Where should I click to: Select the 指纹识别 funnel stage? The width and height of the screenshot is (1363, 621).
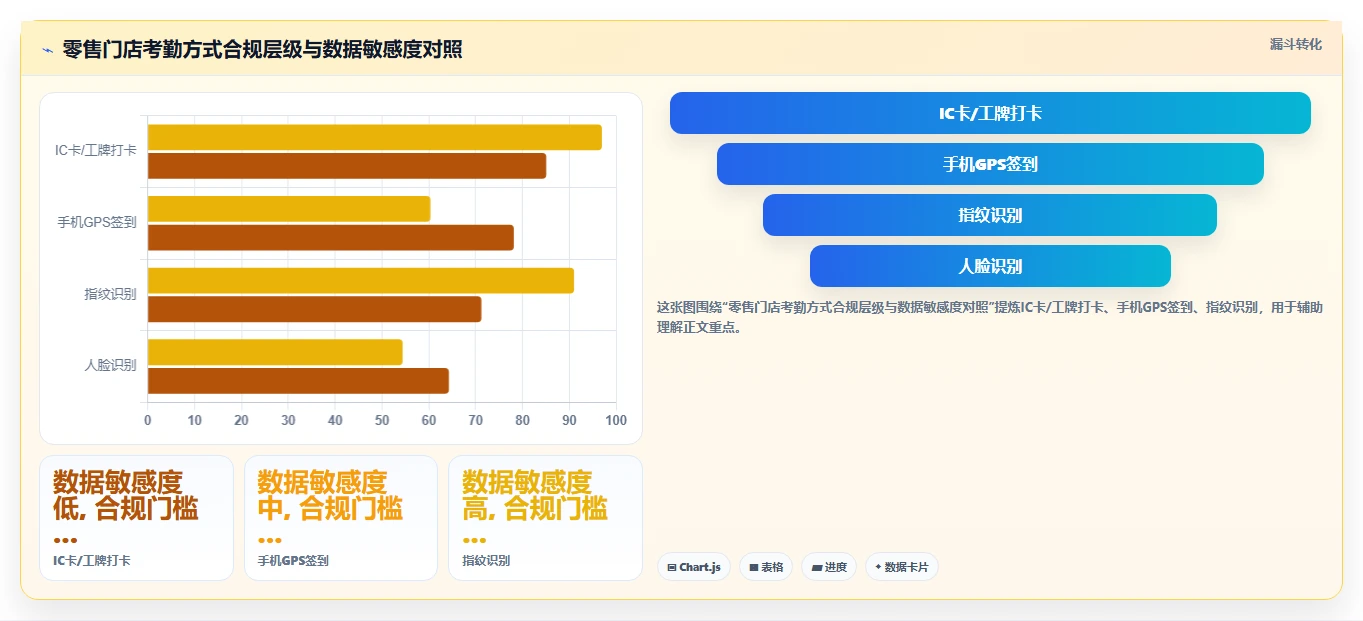(x=990, y=215)
